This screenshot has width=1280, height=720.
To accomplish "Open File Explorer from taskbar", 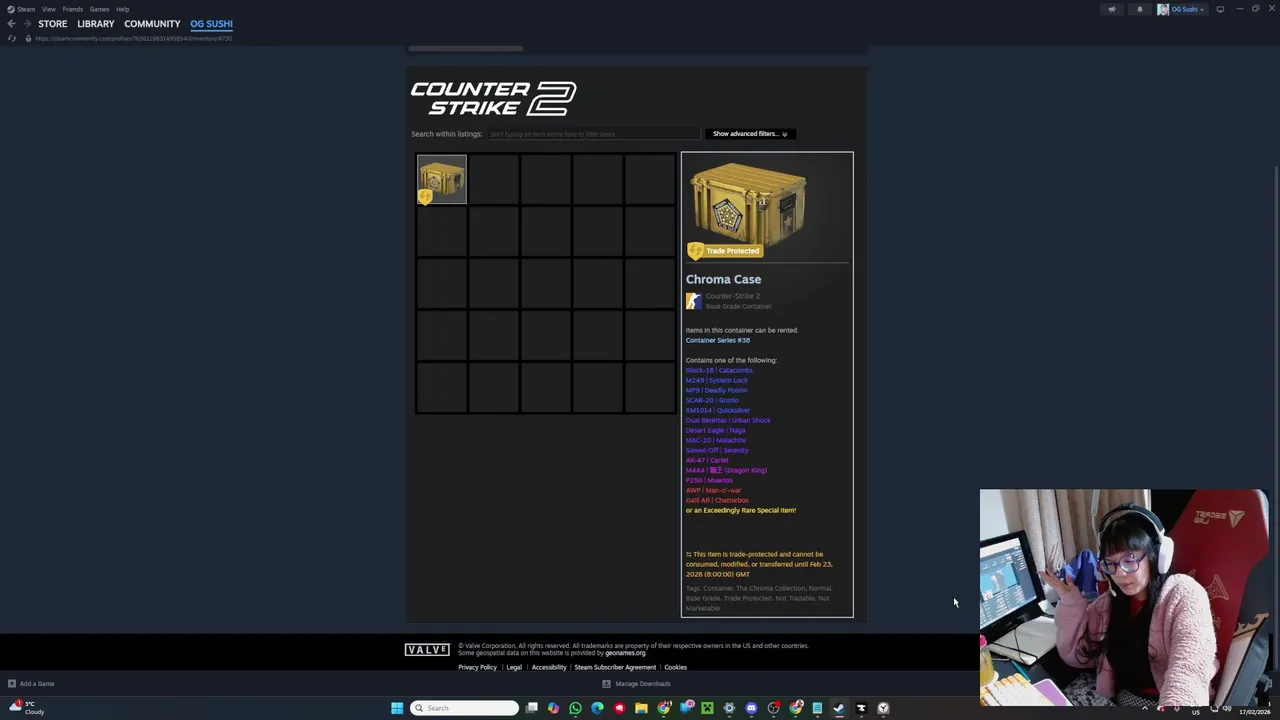I will 641,708.
